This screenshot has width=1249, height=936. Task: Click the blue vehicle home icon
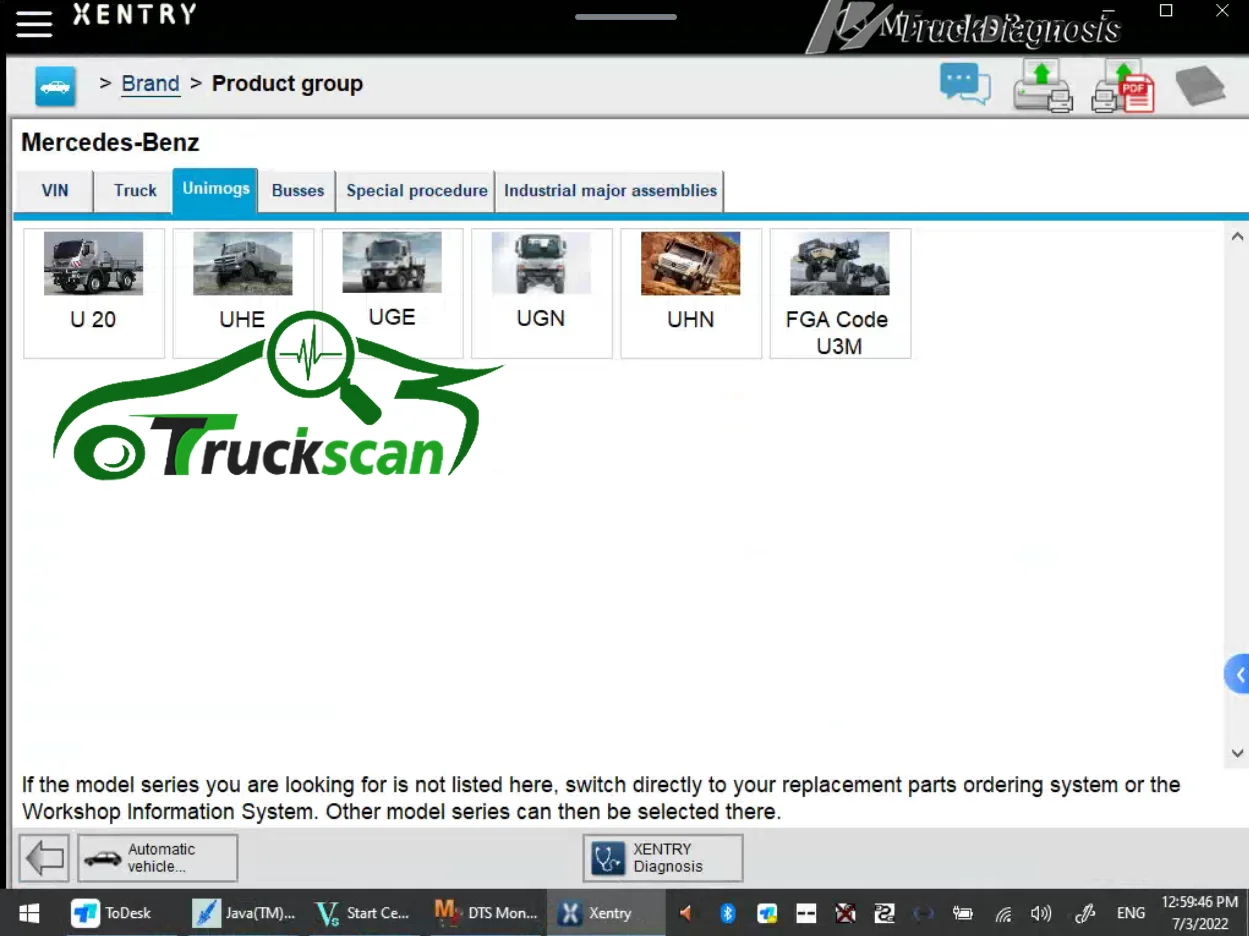56,86
